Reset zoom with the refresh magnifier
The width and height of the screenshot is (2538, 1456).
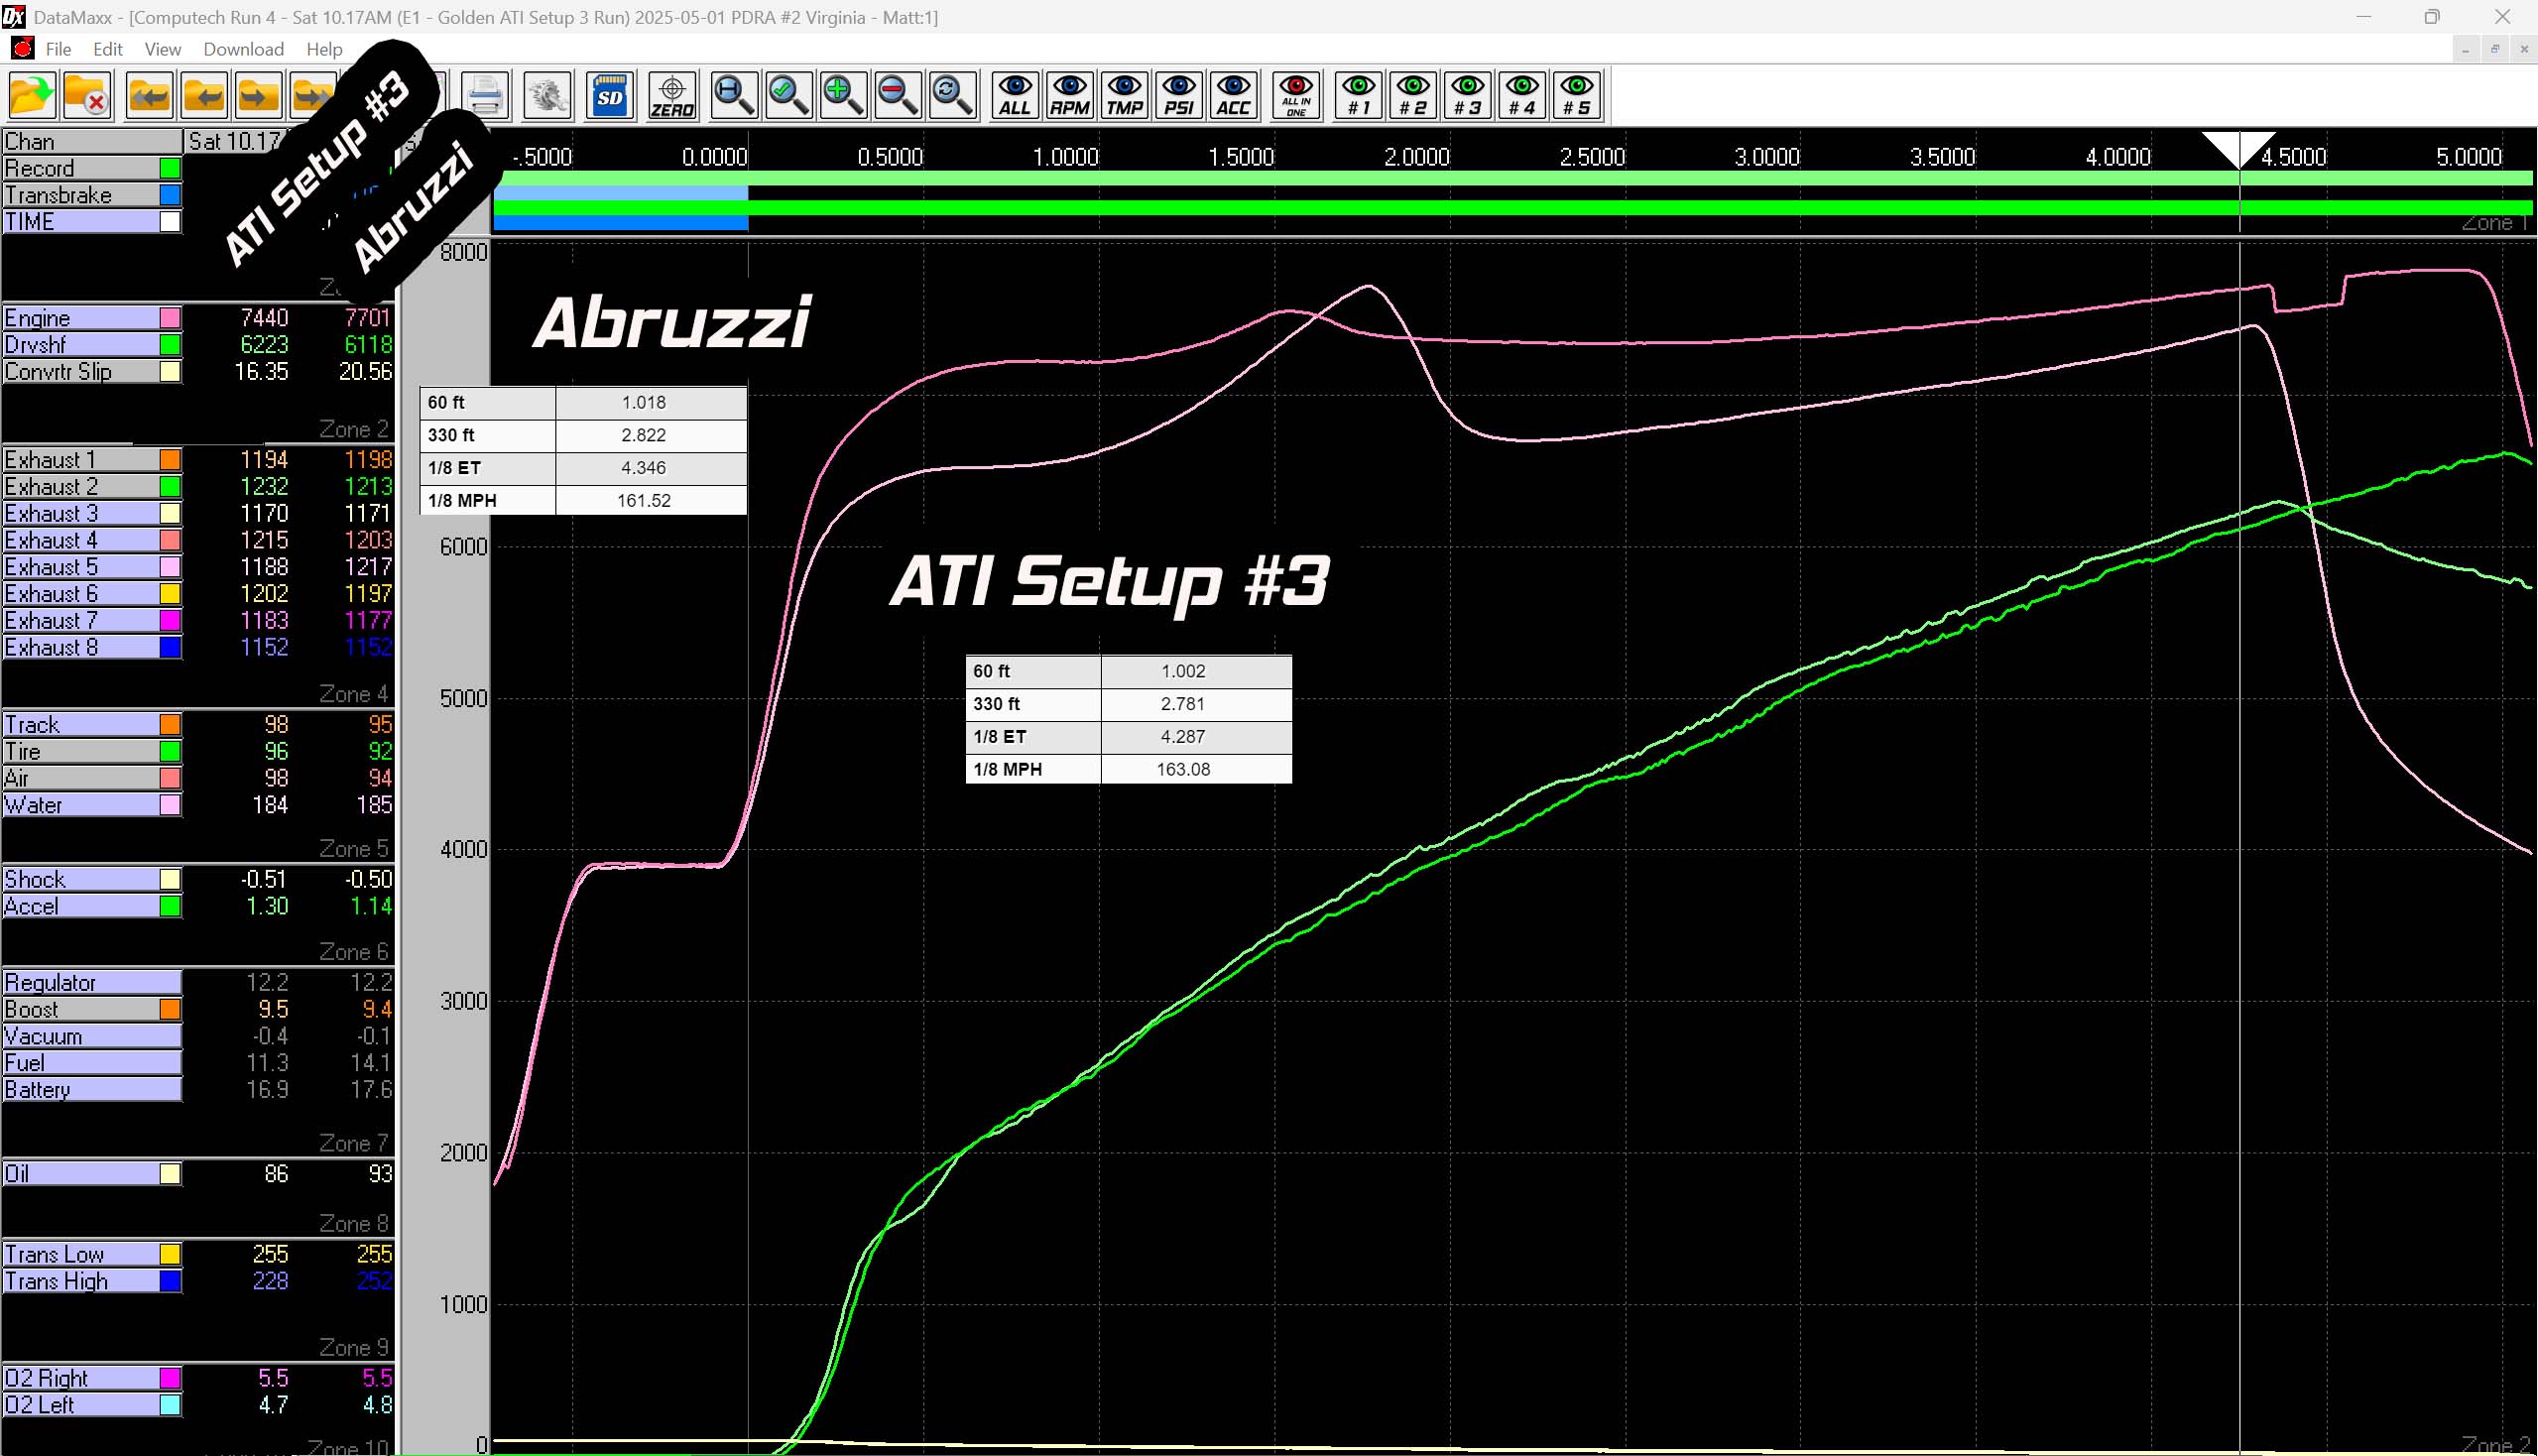tap(952, 96)
